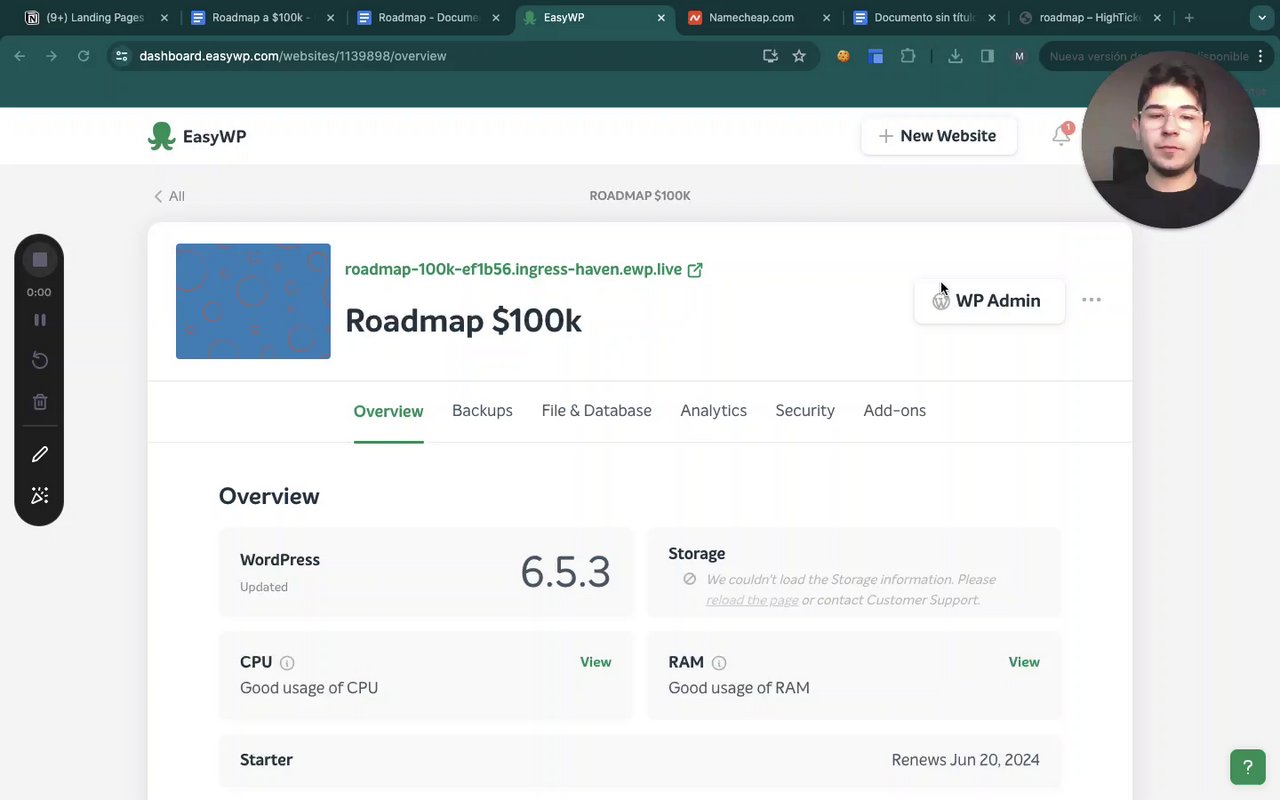Click the cookie extension icon
Viewport: 1280px width, 800px height.
(x=843, y=56)
